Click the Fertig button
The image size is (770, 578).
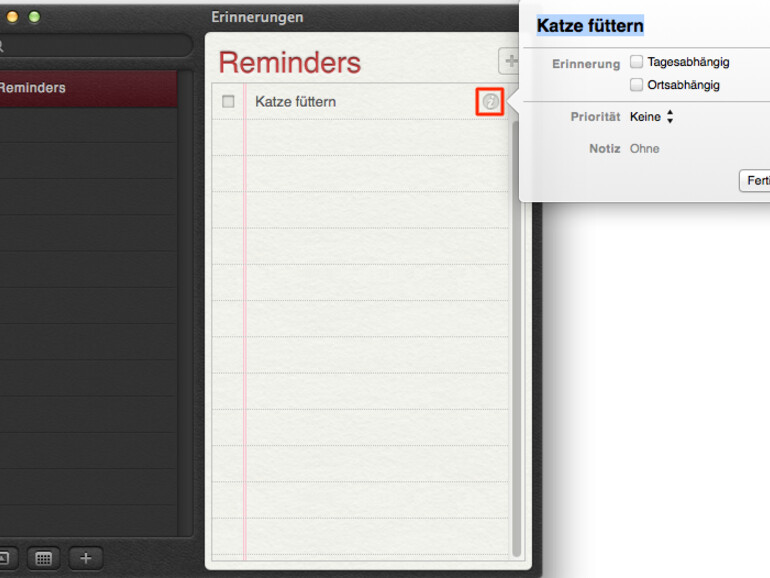[x=755, y=181]
